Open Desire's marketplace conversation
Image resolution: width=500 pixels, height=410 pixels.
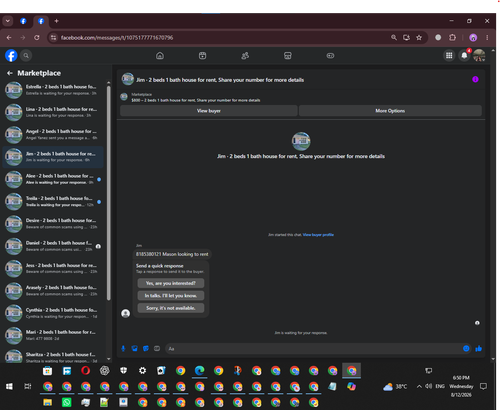[x=53, y=224]
